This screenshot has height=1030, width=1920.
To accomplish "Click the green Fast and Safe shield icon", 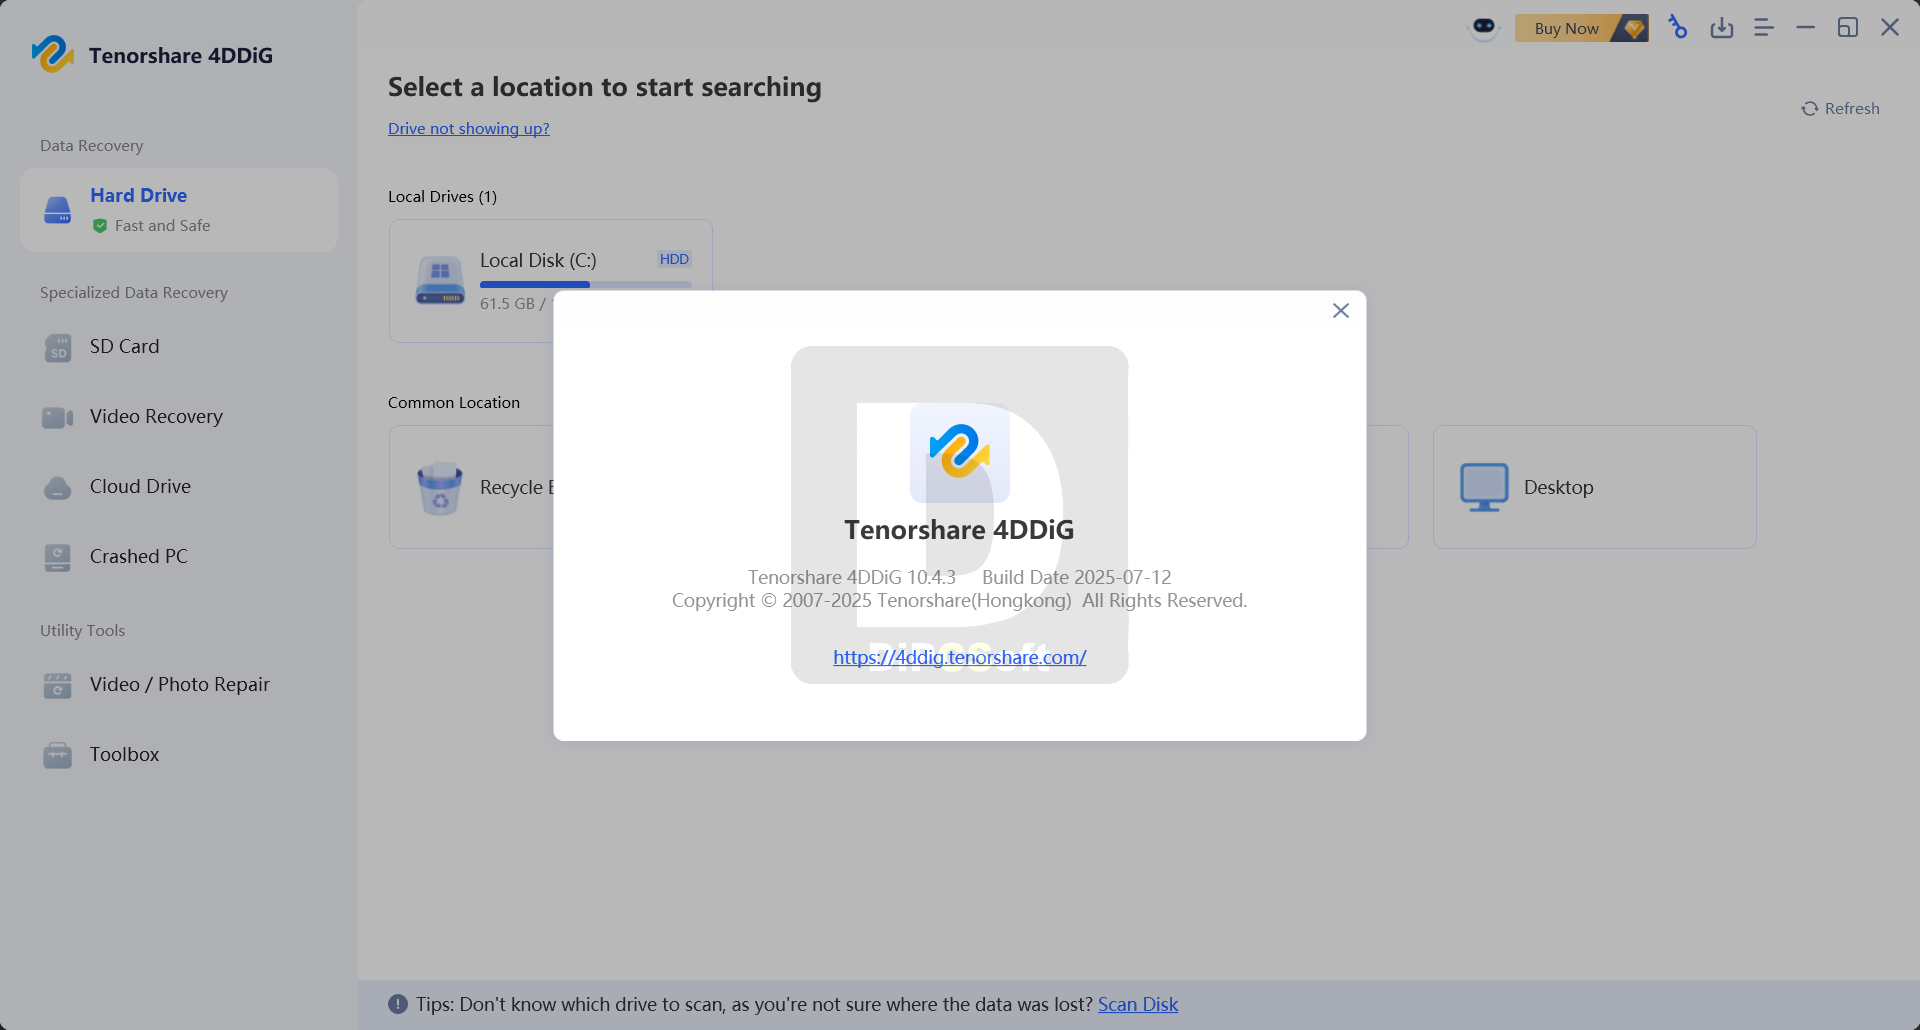I will tap(100, 226).
